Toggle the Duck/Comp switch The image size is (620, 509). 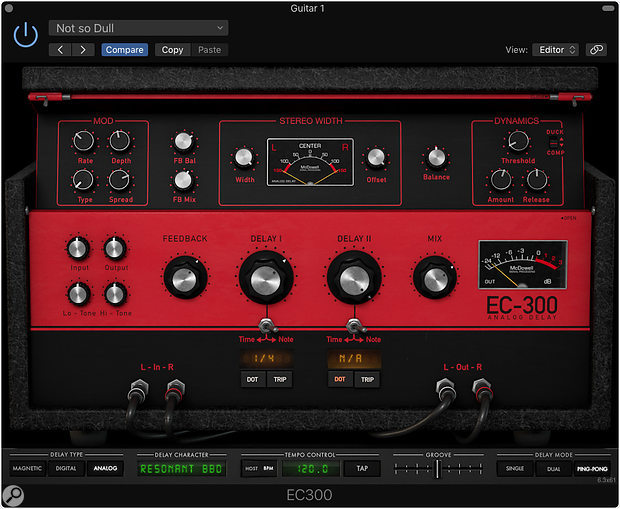click(554, 142)
